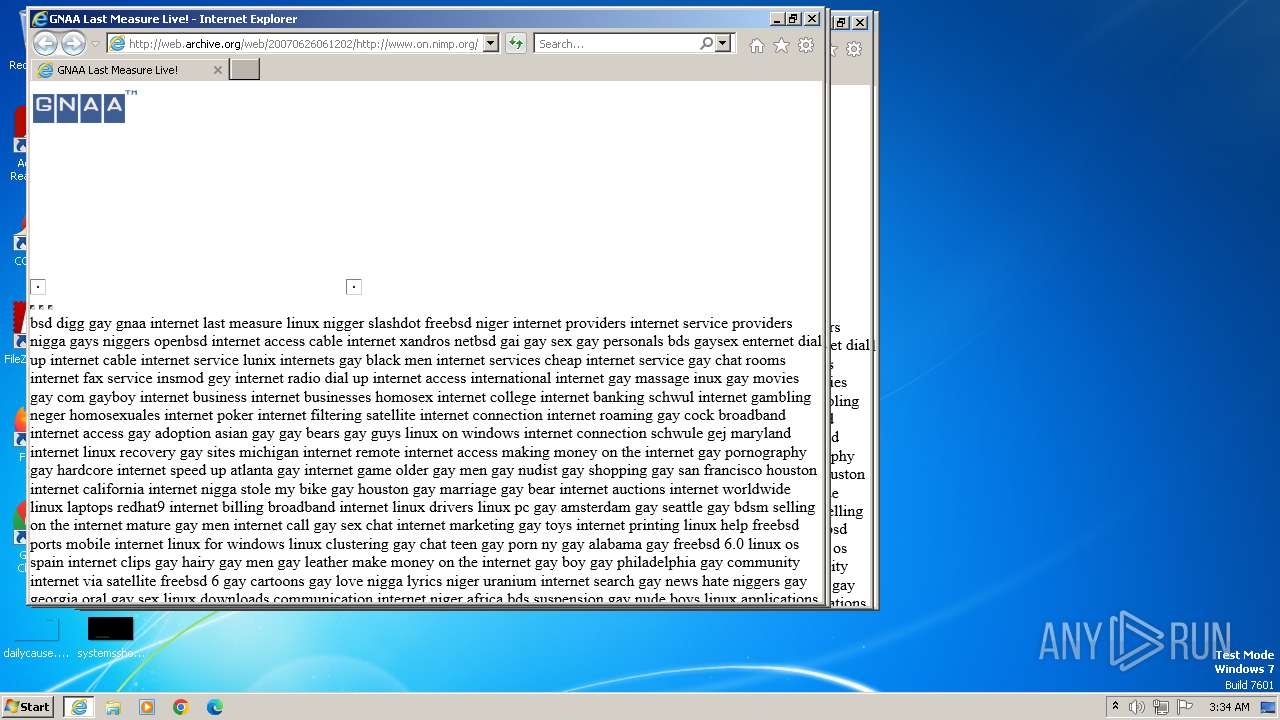
Task: Show hidden system tray icons
Action: coord(1115,706)
